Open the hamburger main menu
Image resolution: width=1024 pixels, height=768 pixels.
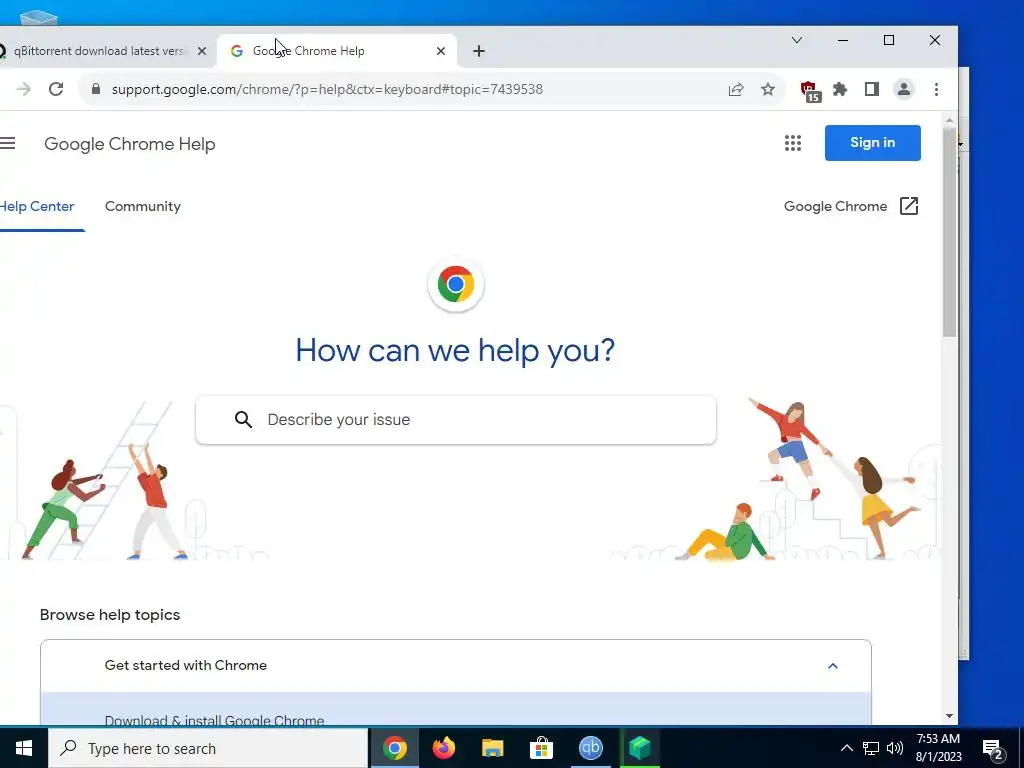(8, 143)
